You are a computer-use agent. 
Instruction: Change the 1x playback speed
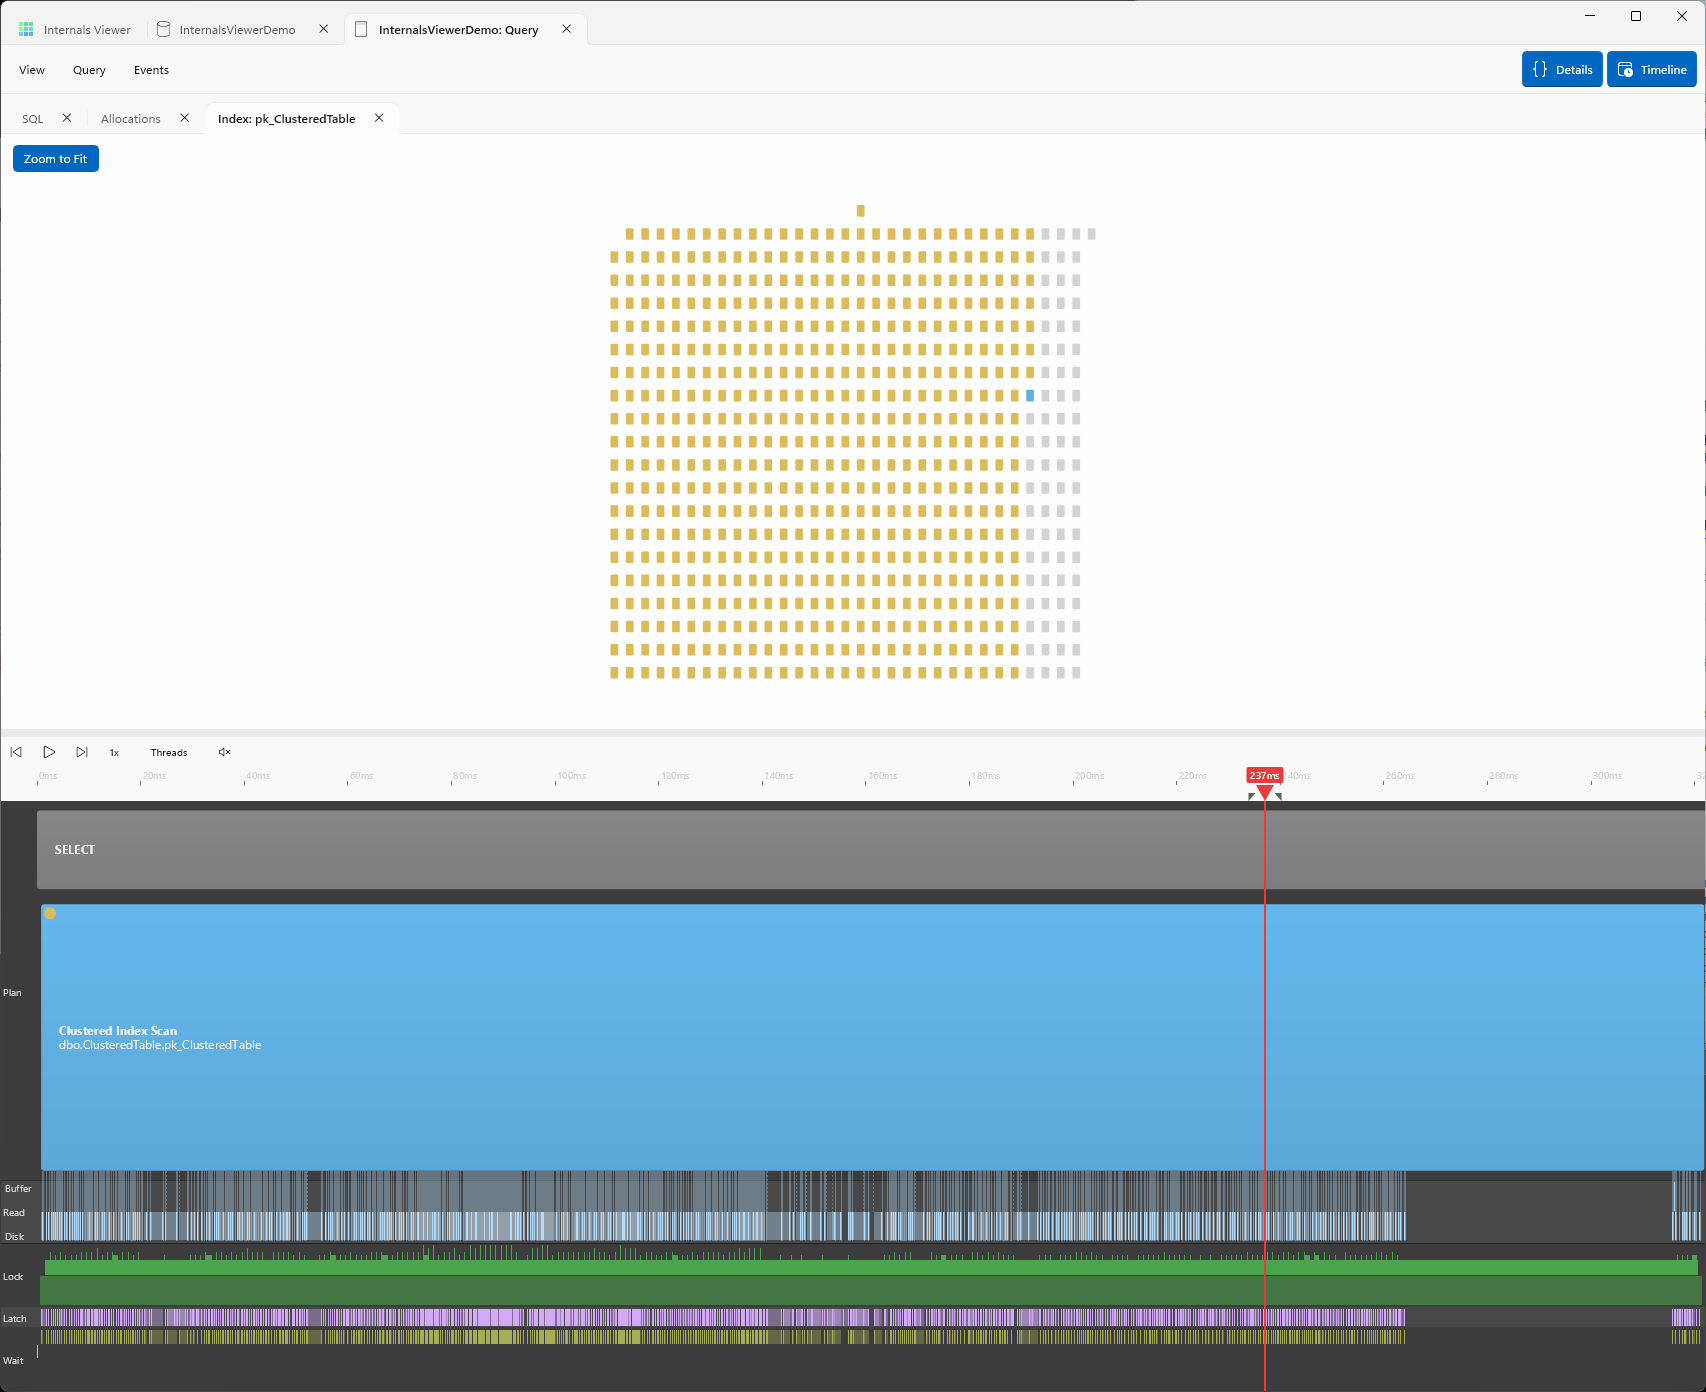[114, 753]
